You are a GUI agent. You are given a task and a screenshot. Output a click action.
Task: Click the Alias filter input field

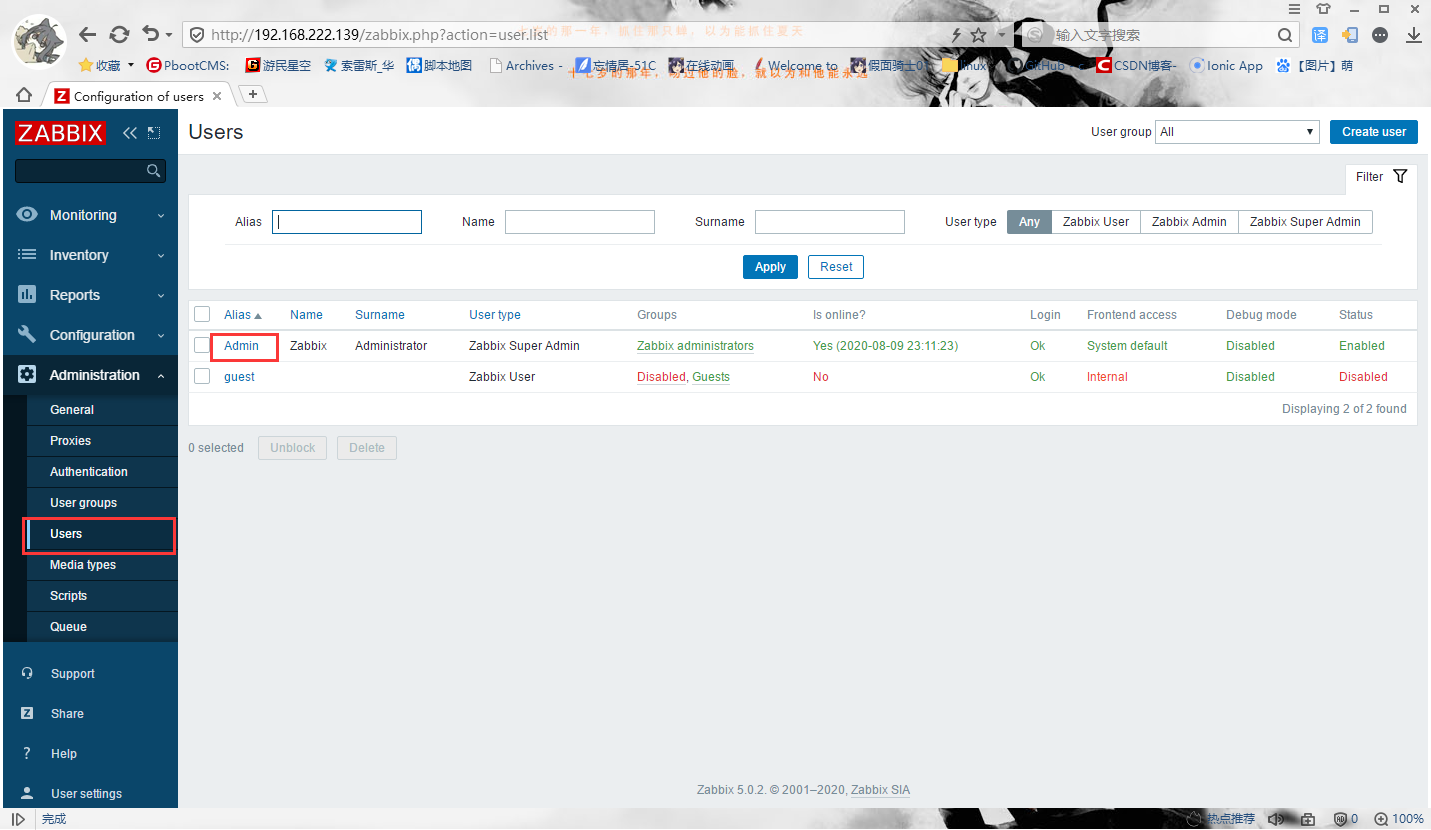coord(347,222)
